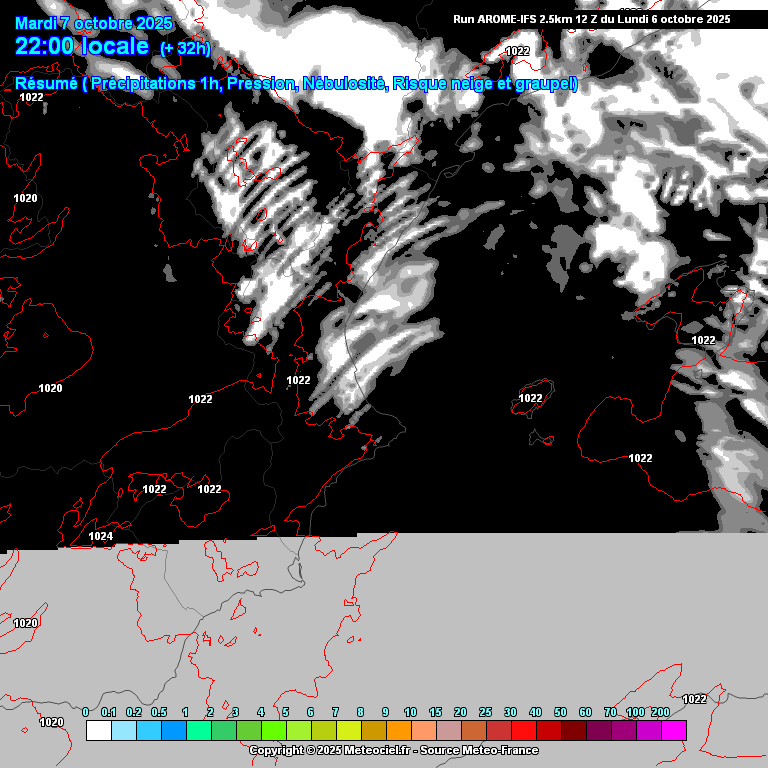Select the Résumé parameters subtitle text
The image size is (768, 768).
click(296, 84)
